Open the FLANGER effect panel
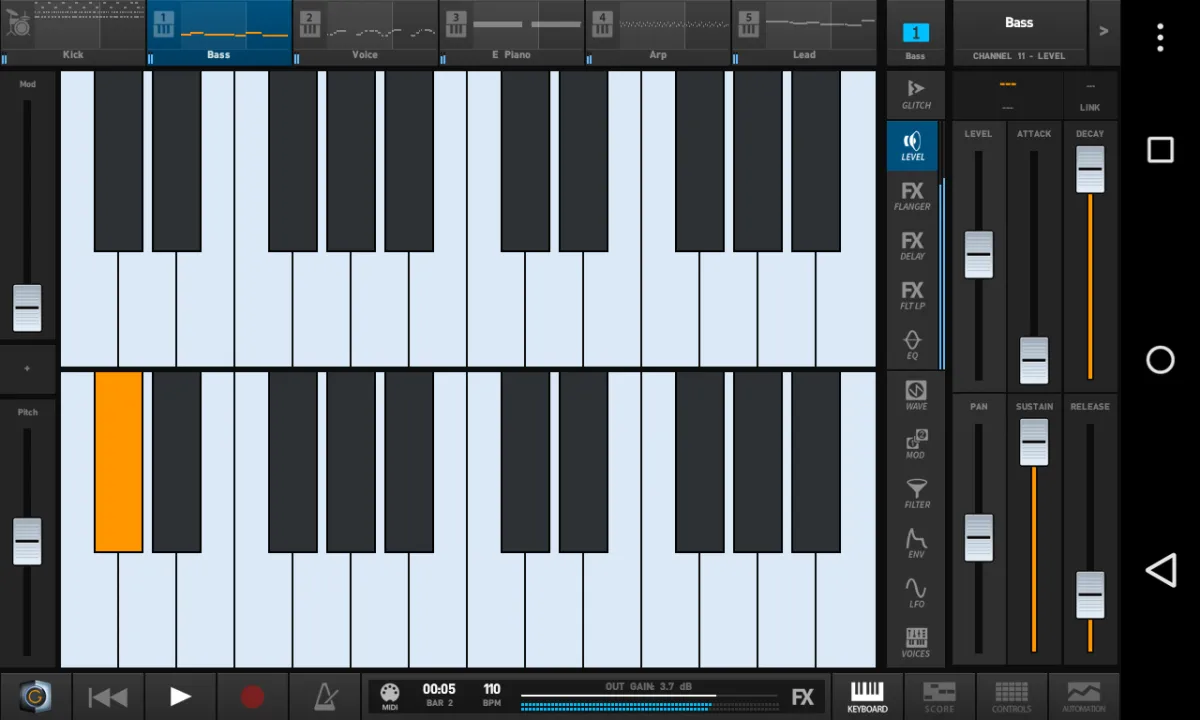The height and width of the screenshot is (720, 1200). [x=913, y=196]
